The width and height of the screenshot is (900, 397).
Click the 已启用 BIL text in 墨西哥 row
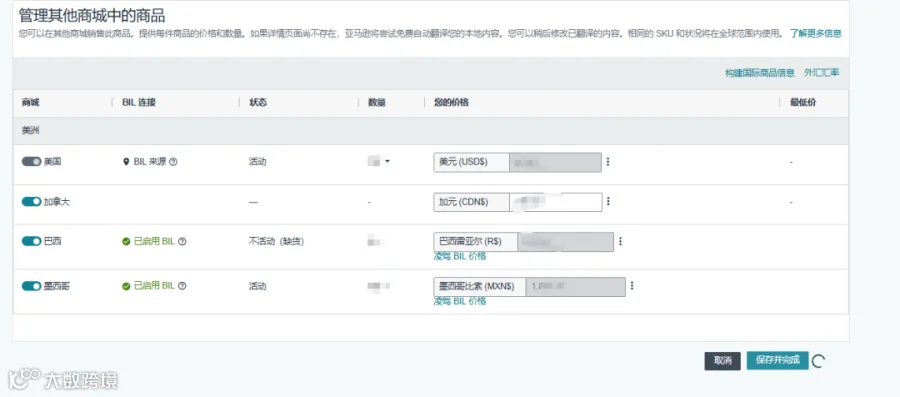tap(154, 286)
